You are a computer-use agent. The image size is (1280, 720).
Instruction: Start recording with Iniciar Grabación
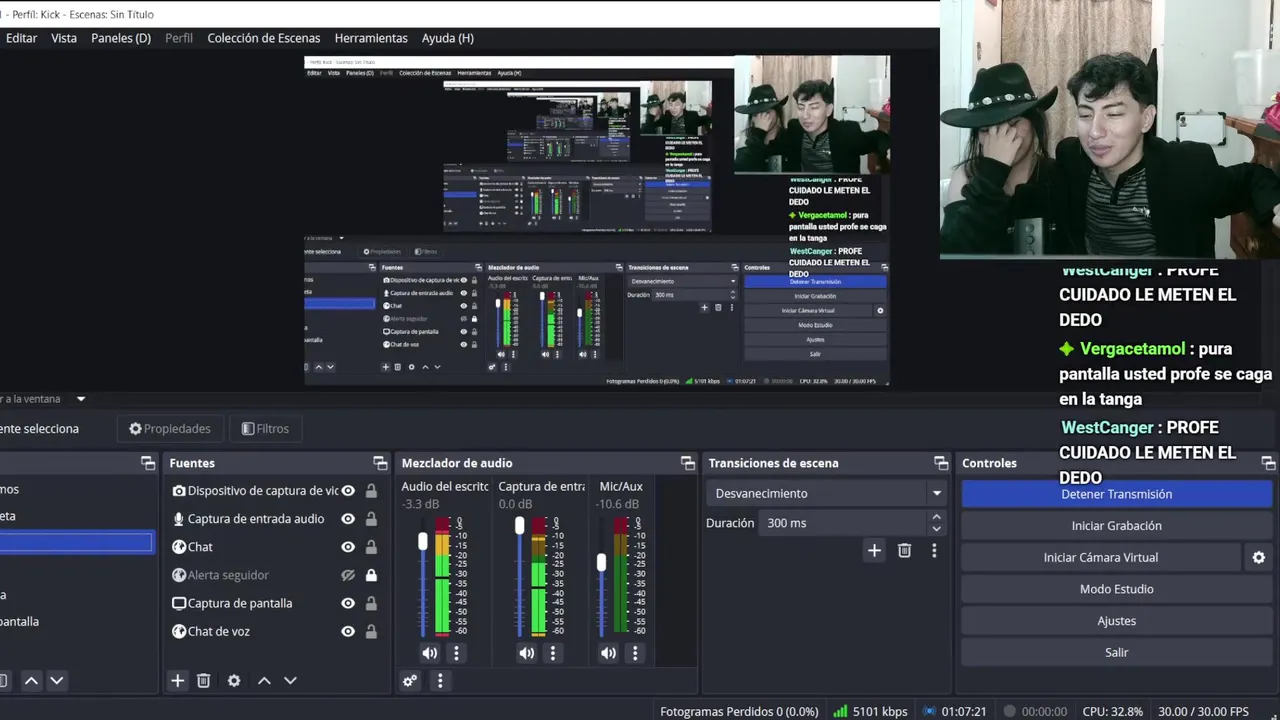(1116, 526)
